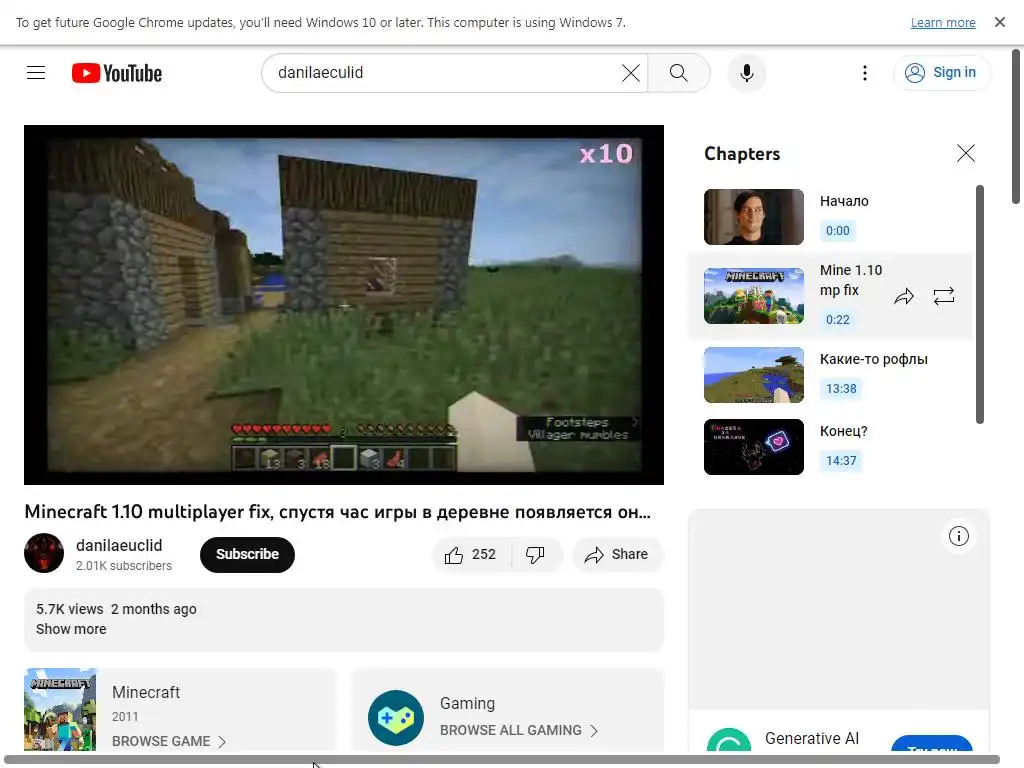Click the page vertical scrollbar

tap(1016, 127)
